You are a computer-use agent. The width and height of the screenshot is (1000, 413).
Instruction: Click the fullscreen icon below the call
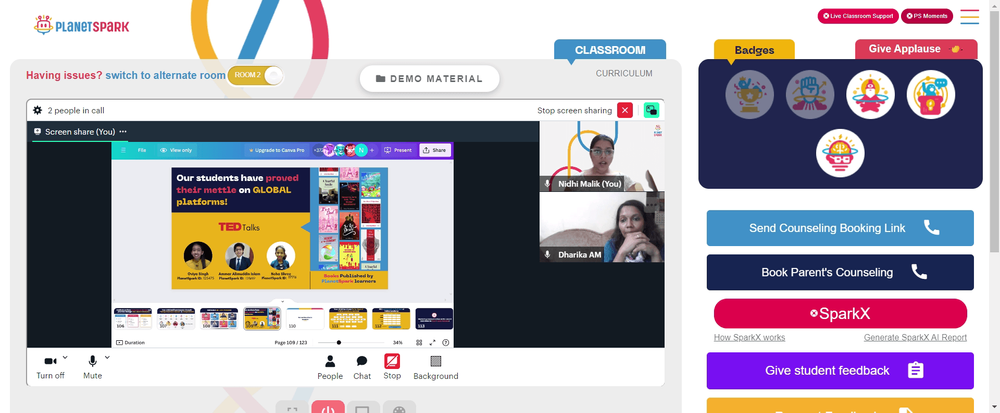292,408
